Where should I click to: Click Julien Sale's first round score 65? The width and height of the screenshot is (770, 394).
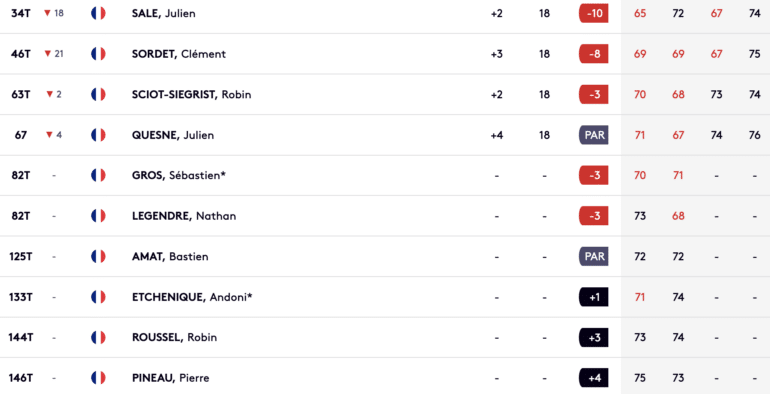pos(640,13)
